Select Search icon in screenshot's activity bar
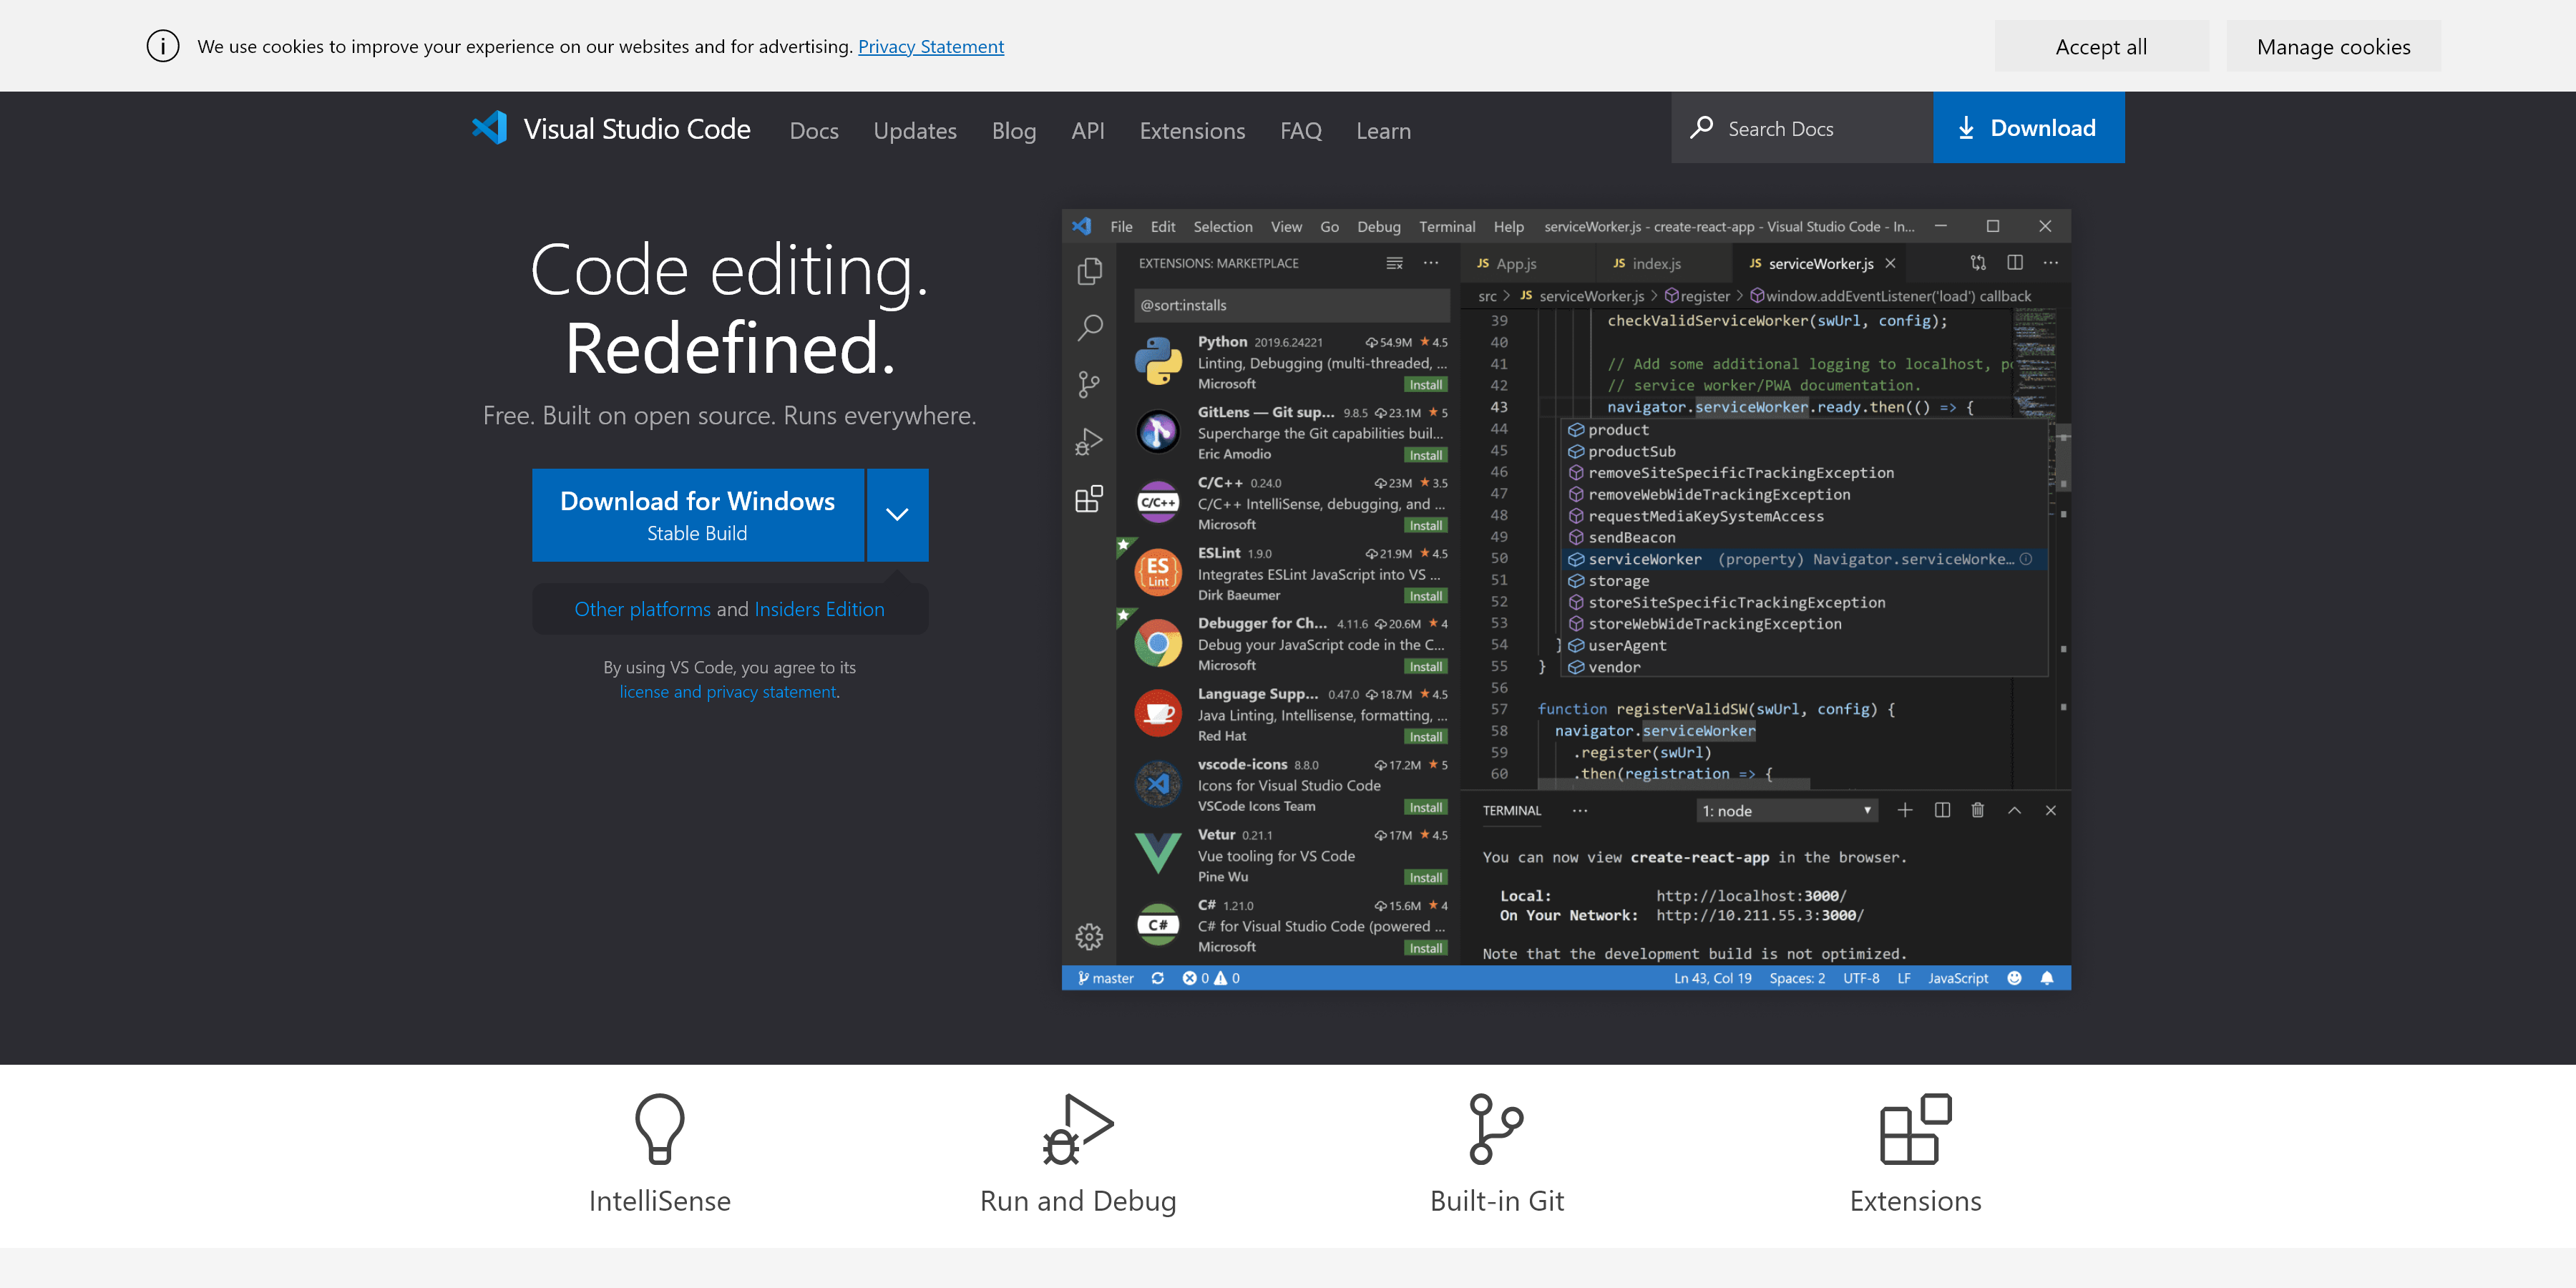The width and height of the screenshot is (2576, 1288). tap(1089, 327)
